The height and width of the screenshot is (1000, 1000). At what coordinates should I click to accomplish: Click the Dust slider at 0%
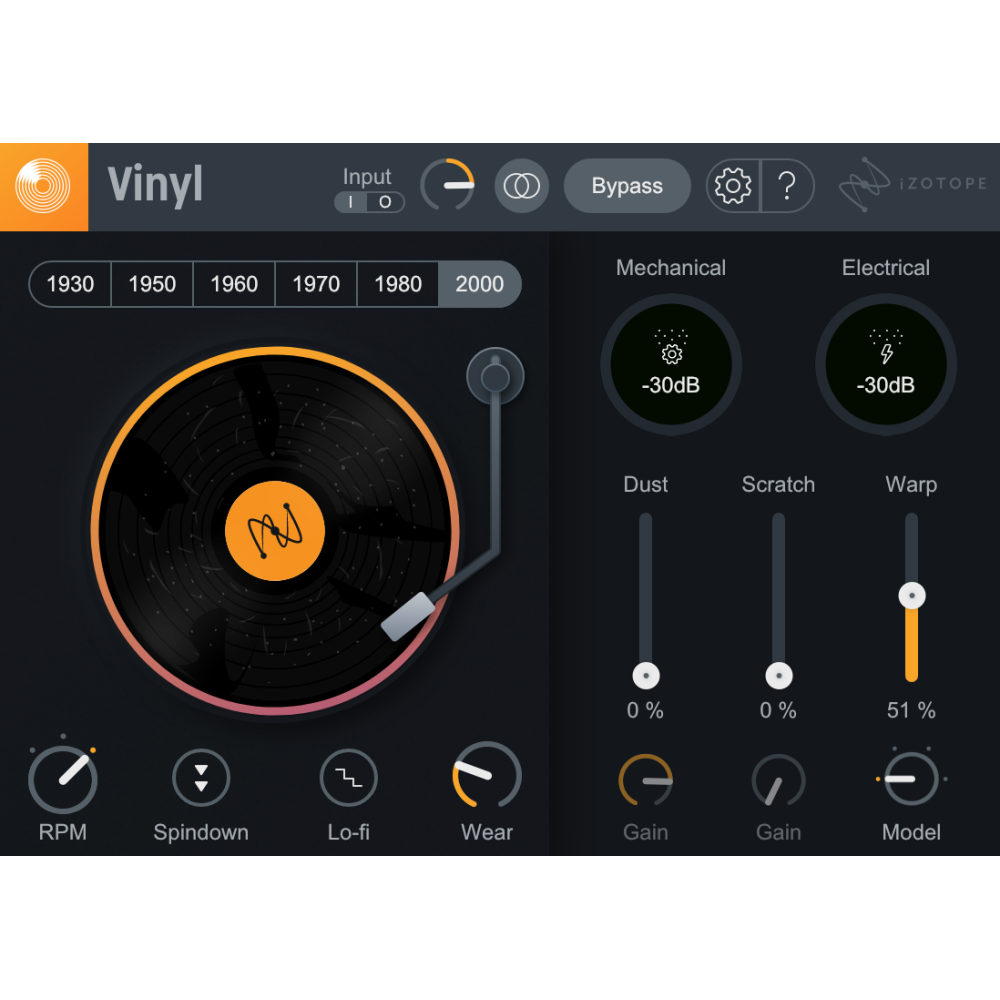(645, 675)
